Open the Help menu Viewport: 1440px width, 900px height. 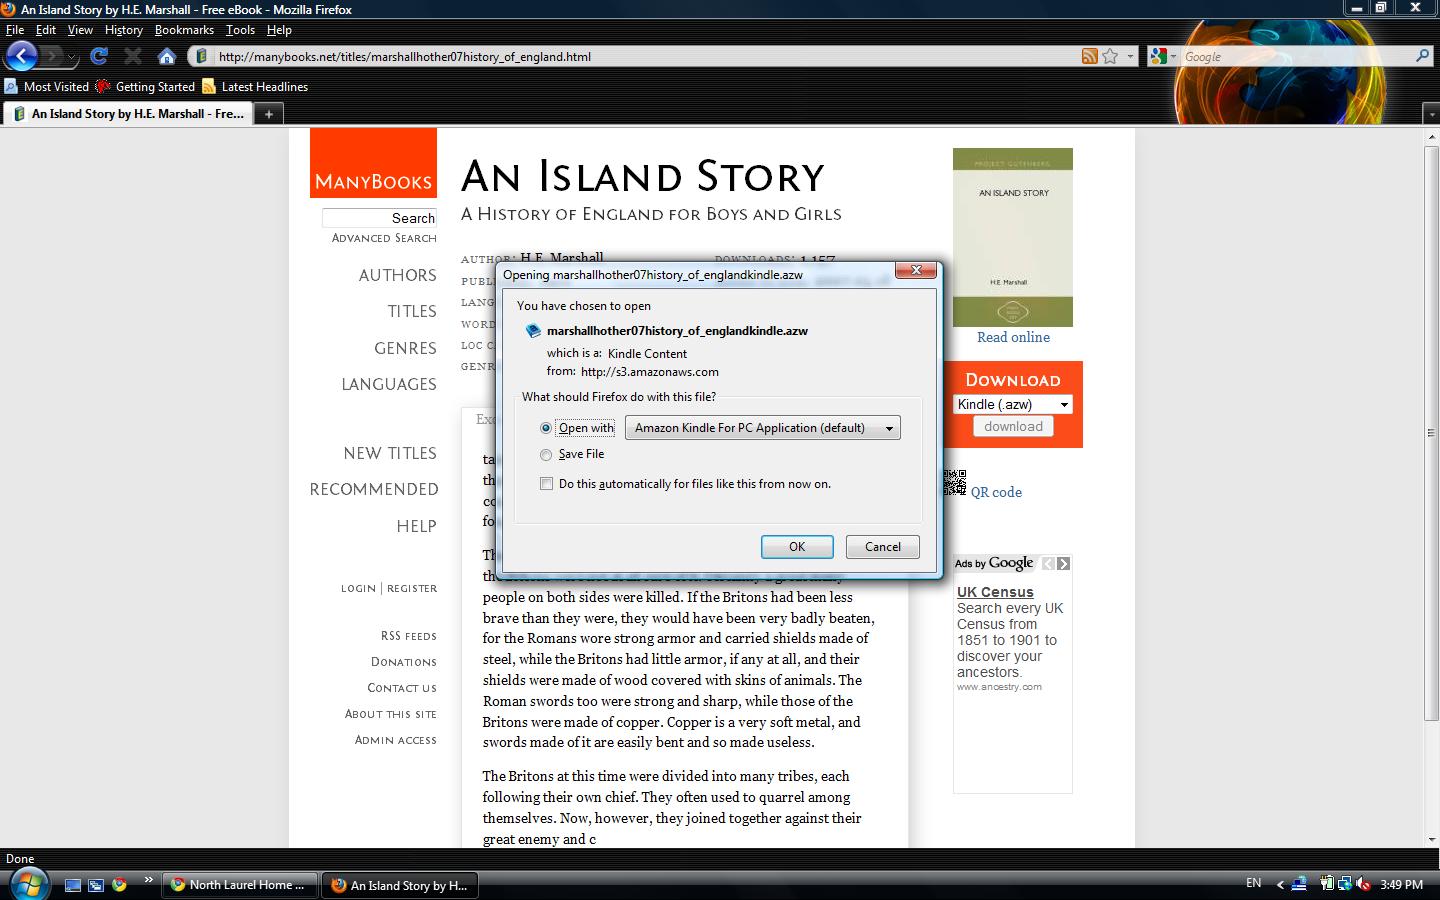[x=279, y=30]
